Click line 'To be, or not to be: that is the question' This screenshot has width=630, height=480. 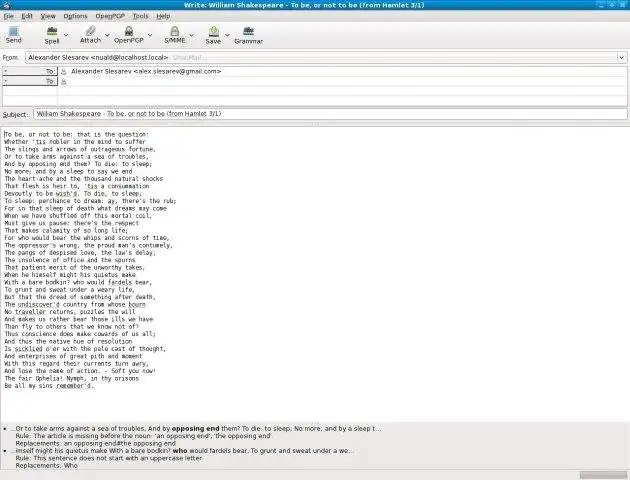point(76,134)
